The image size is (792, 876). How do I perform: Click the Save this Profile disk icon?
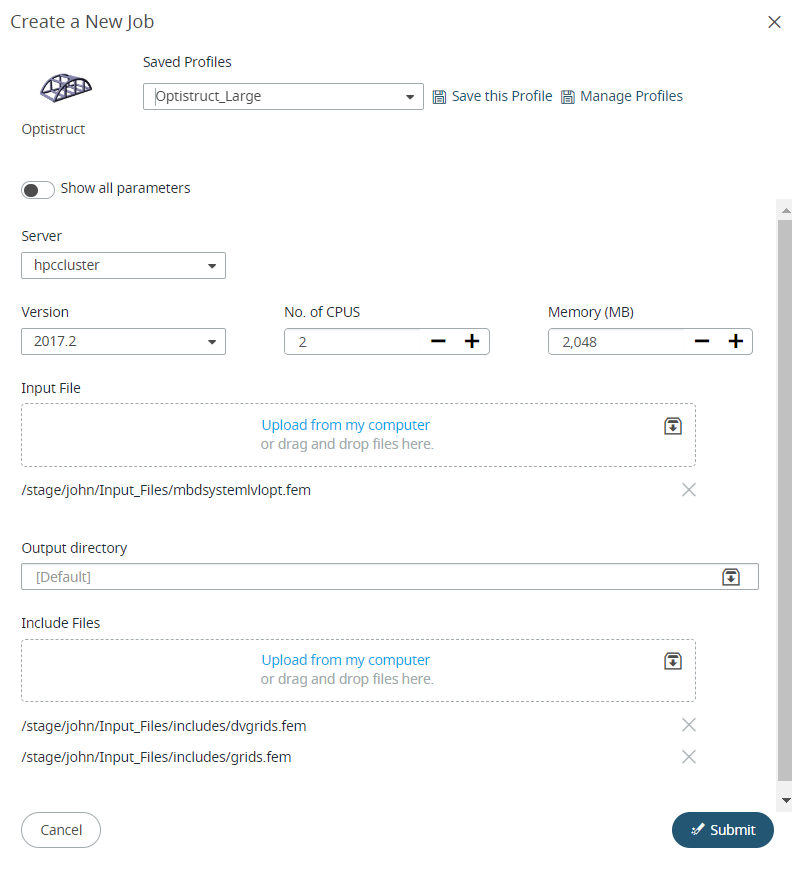pos(439,97)
